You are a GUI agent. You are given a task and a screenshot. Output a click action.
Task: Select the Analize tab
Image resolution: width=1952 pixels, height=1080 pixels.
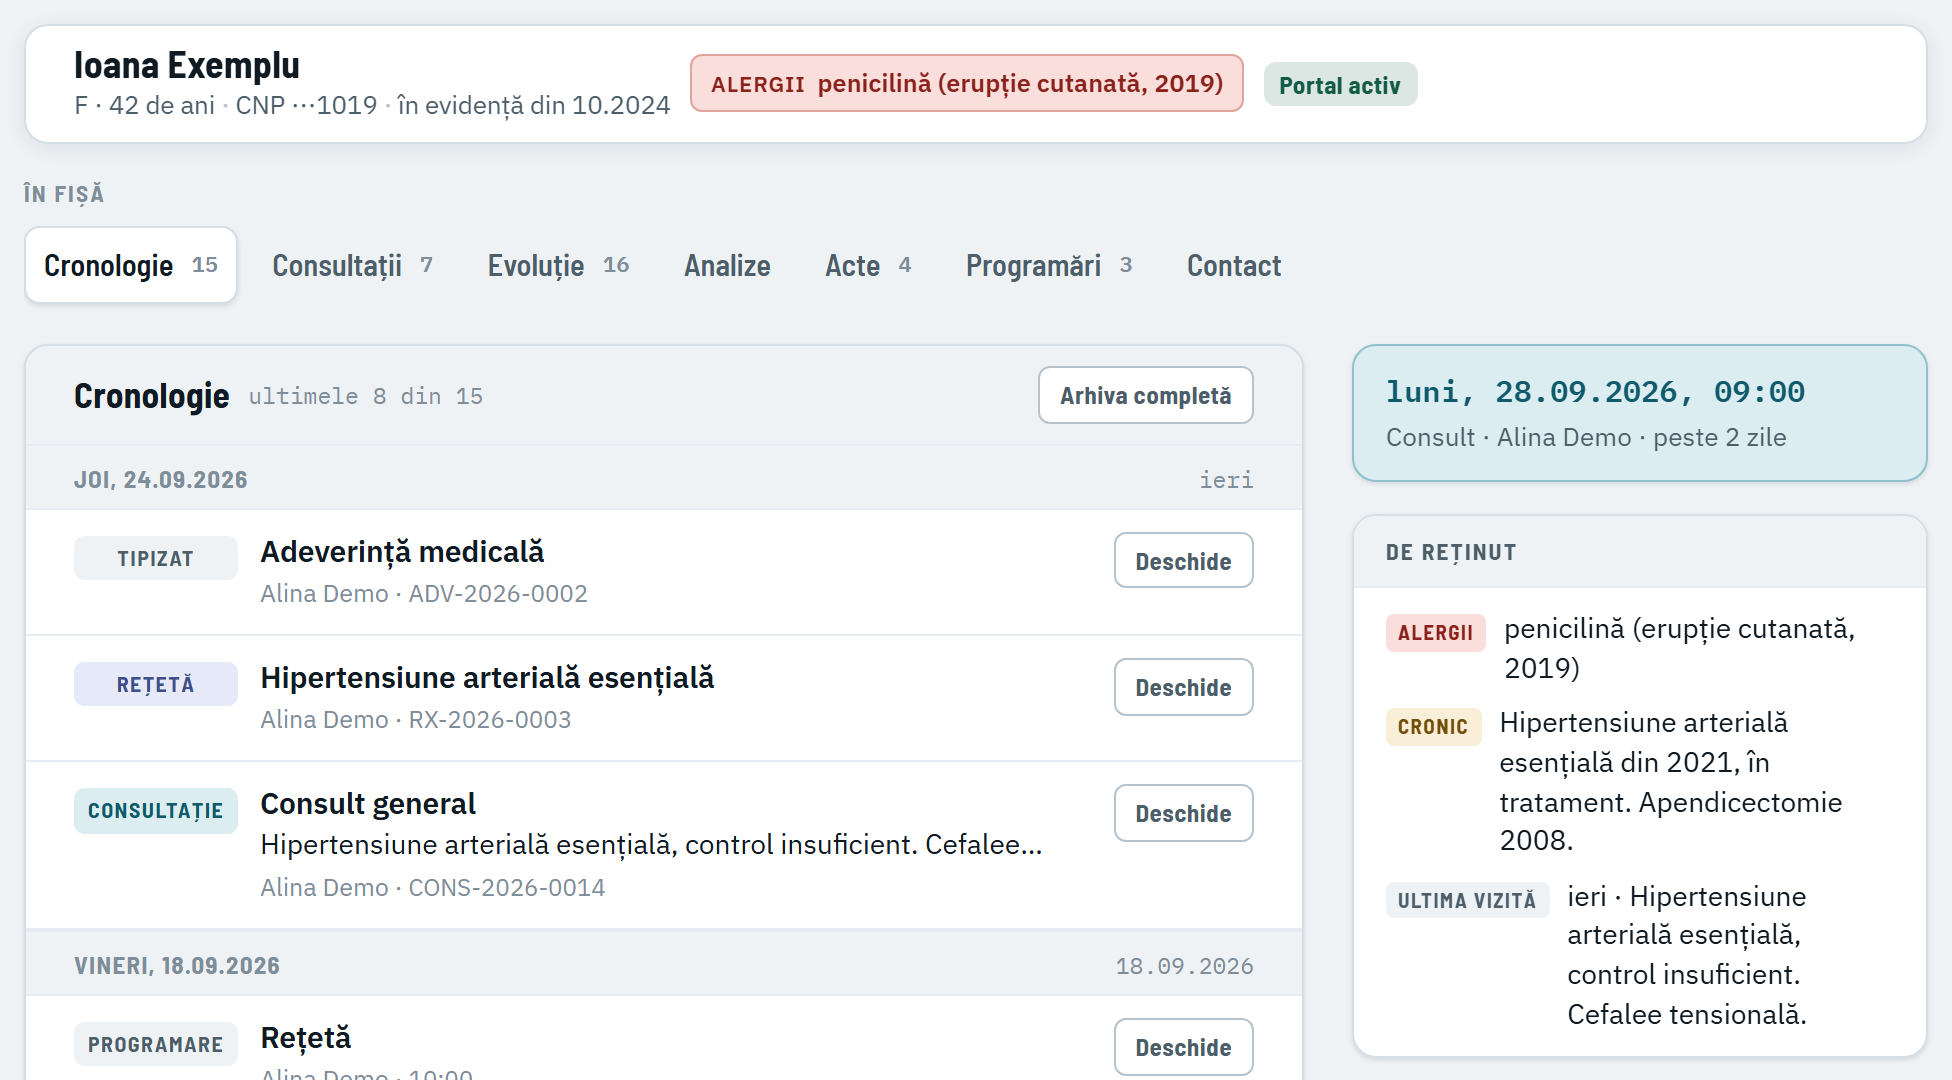click(727, 265)
